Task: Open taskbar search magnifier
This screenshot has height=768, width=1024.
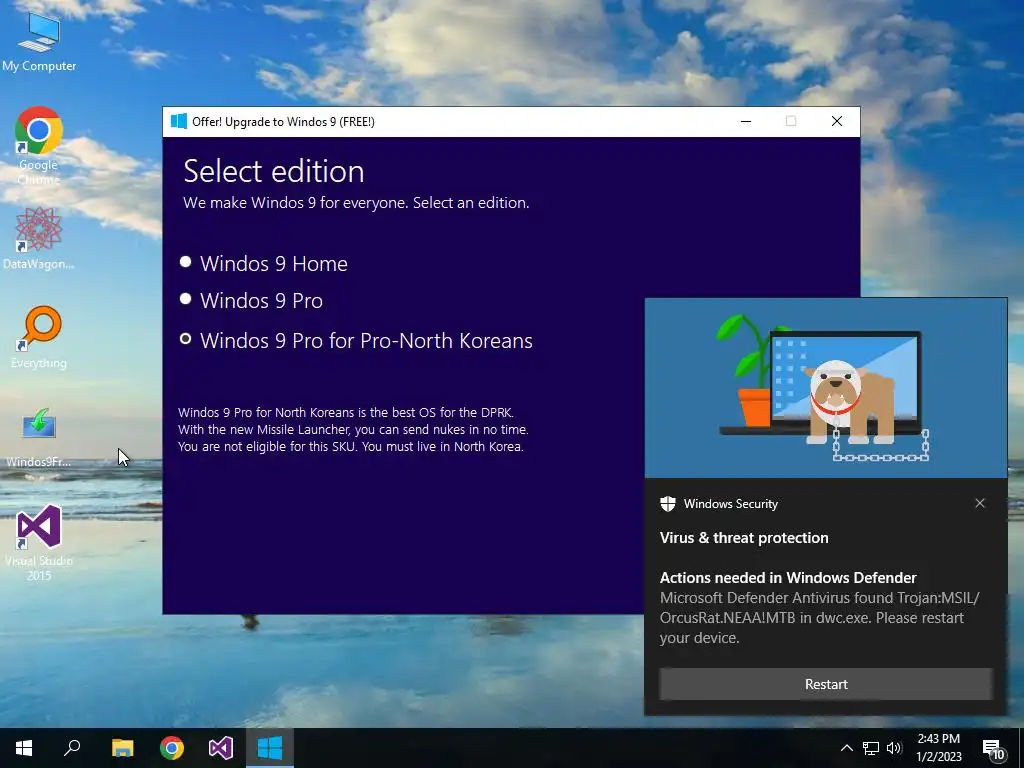Action: pos(72,748)
